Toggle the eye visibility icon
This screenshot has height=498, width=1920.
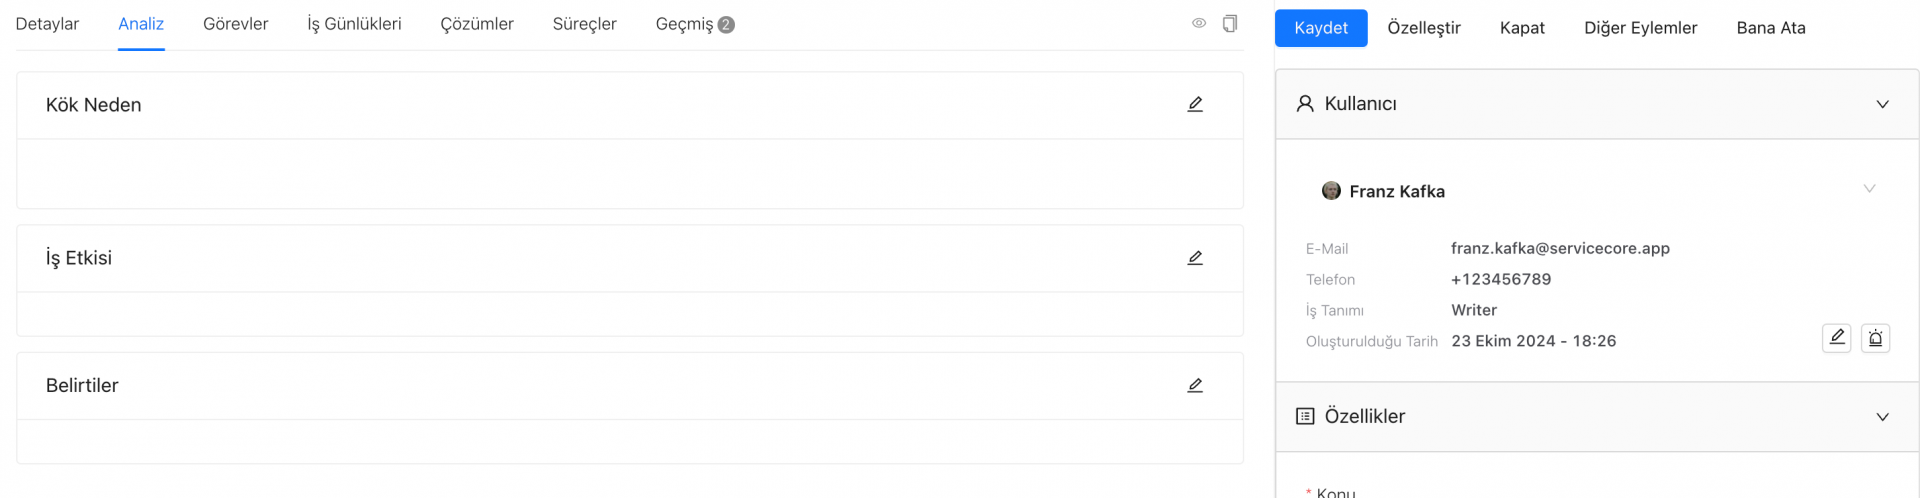pos(1199,24)
